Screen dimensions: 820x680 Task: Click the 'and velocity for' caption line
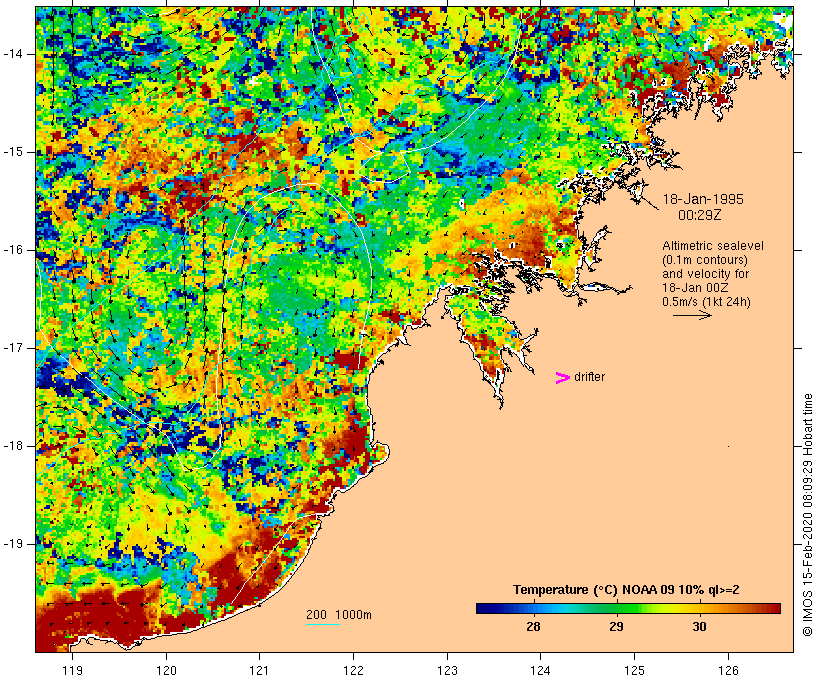pyautogui.click(x=705, y=274)
